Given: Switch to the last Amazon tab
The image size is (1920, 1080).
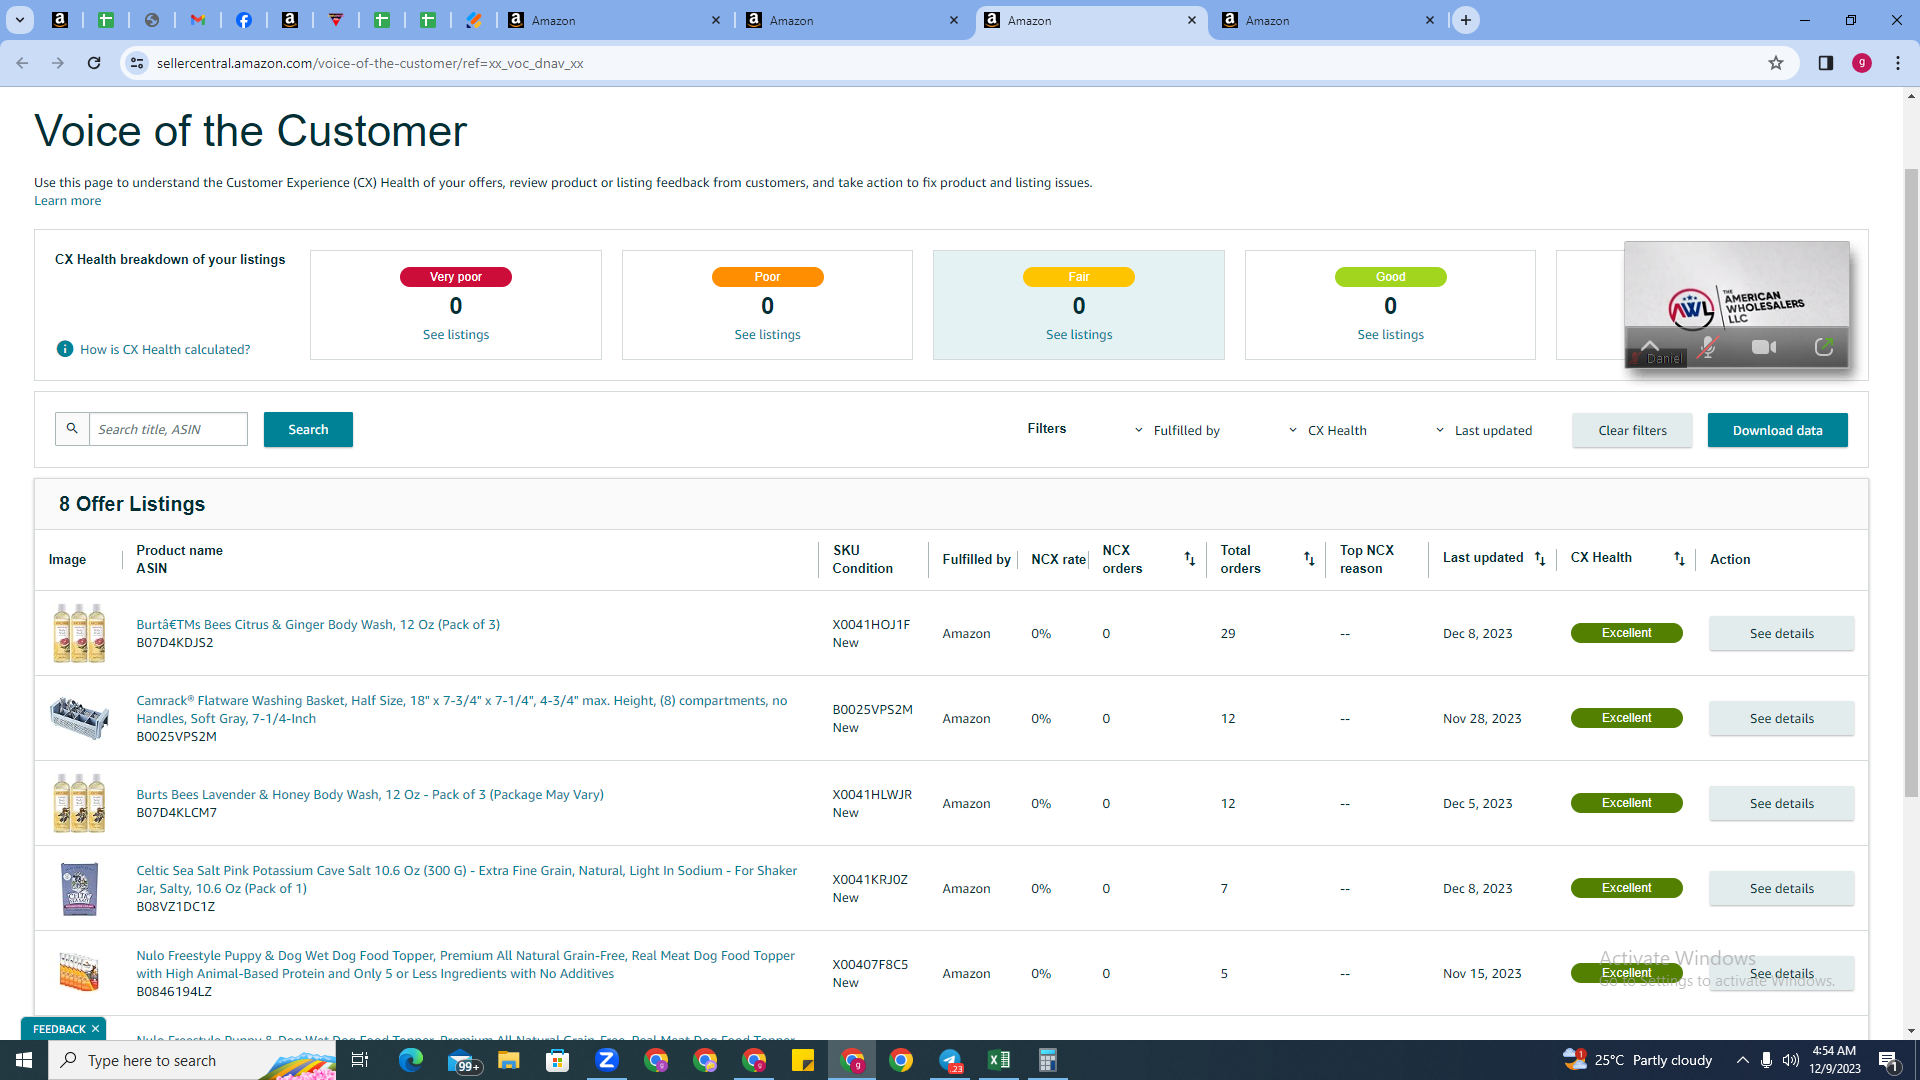Looking at the screenshot, I should pos(1328,20).
